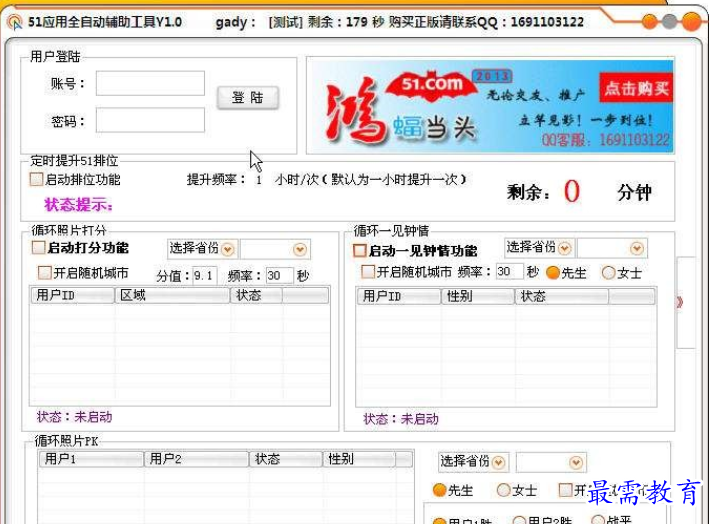Click the first orange window control circle
The width and height of the screenshot is (709, 524).
click(x=649, y=22)
